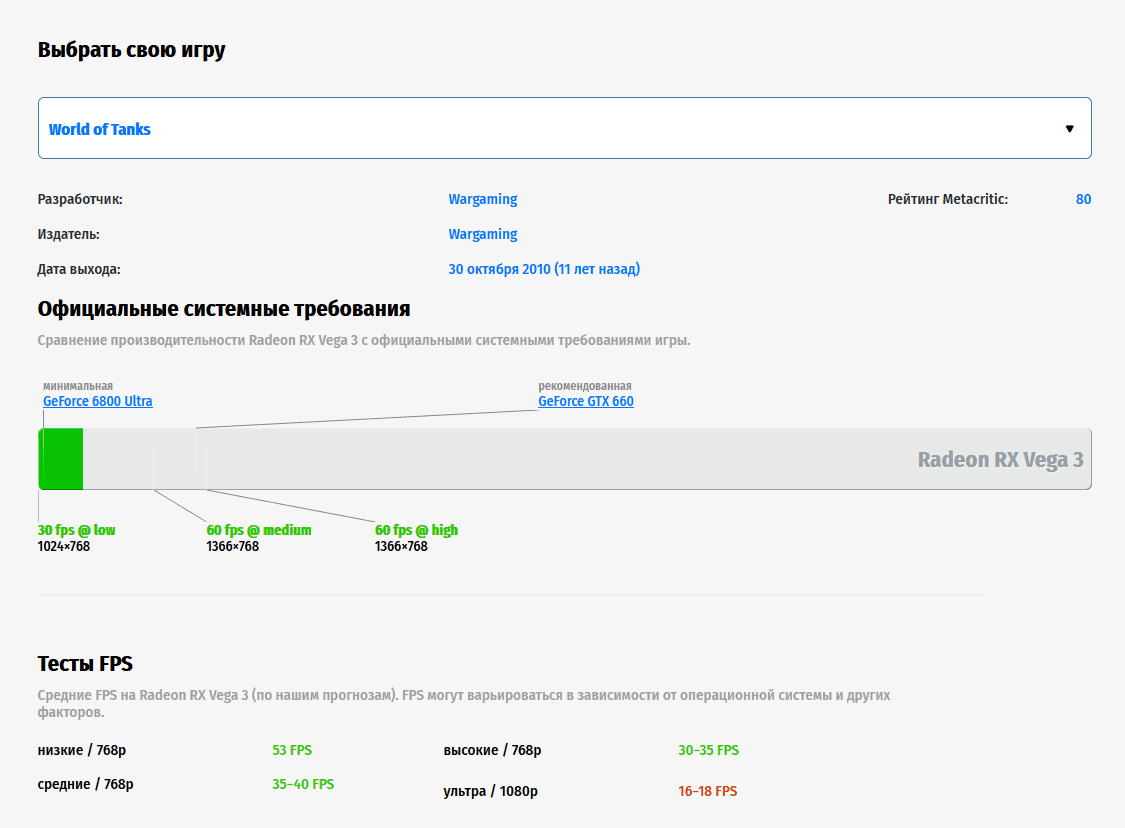Click the 'Дата выхода:' label
The height and width of the screenshot is (828, 1125).
(x=79, y=270)
